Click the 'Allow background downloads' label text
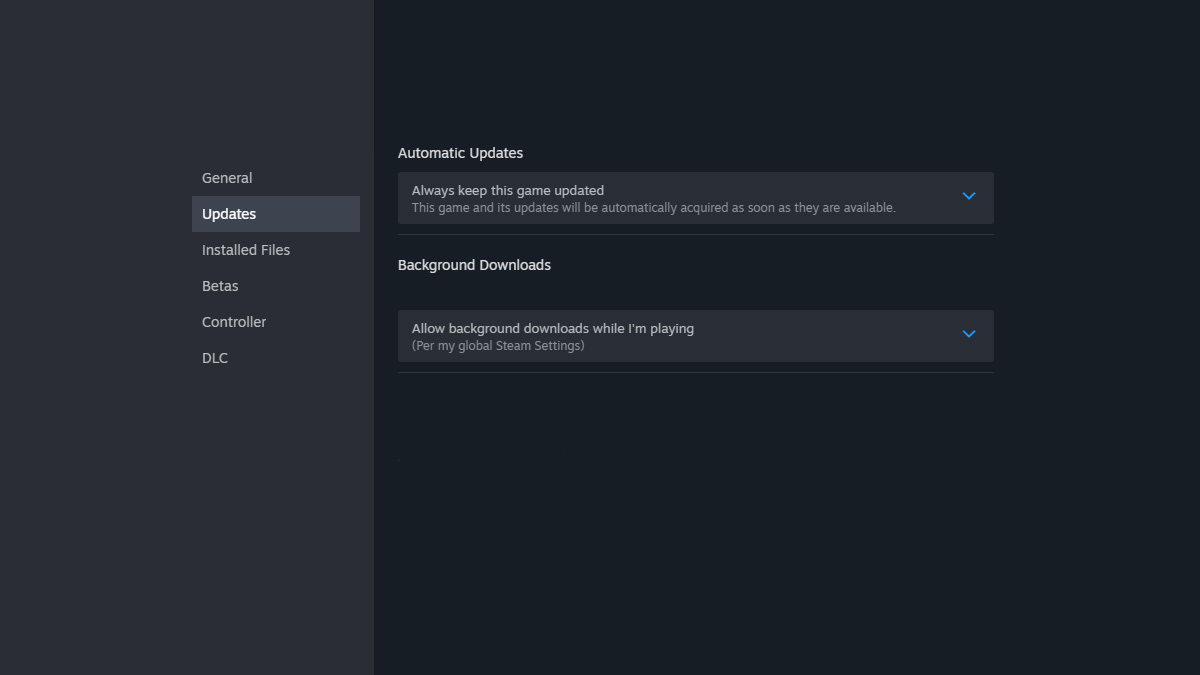The height and width of the screenshot is (675, 1200). [552, 328]
